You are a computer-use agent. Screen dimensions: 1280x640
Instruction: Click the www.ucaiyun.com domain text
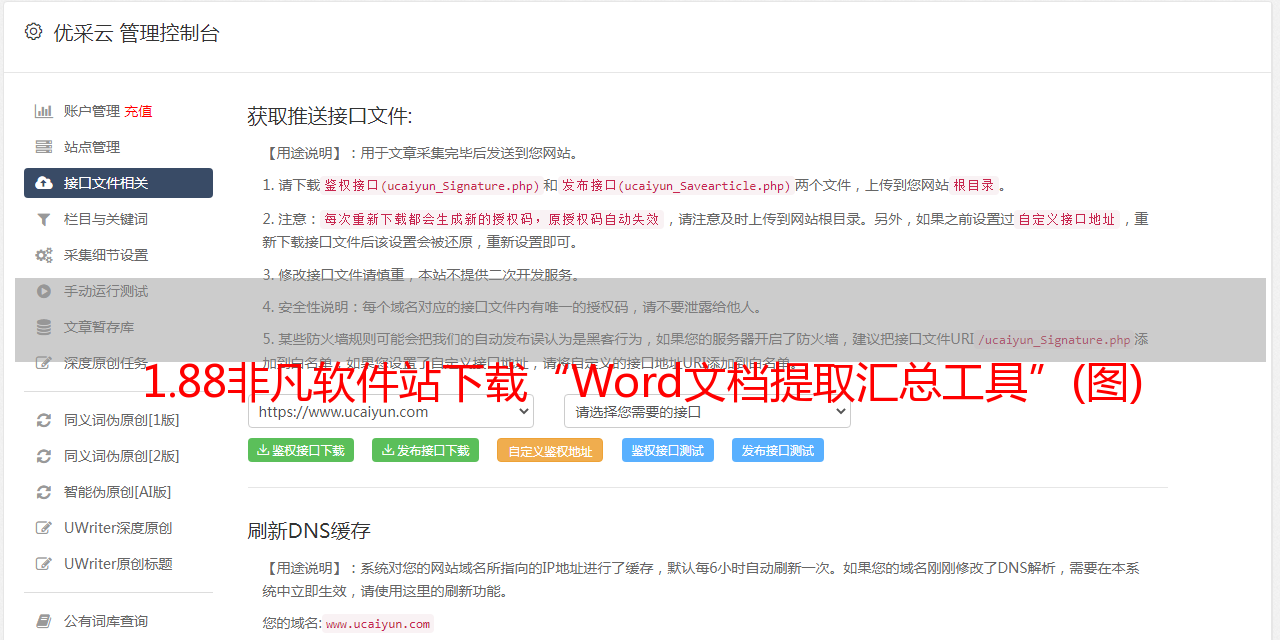coord(378,623)
